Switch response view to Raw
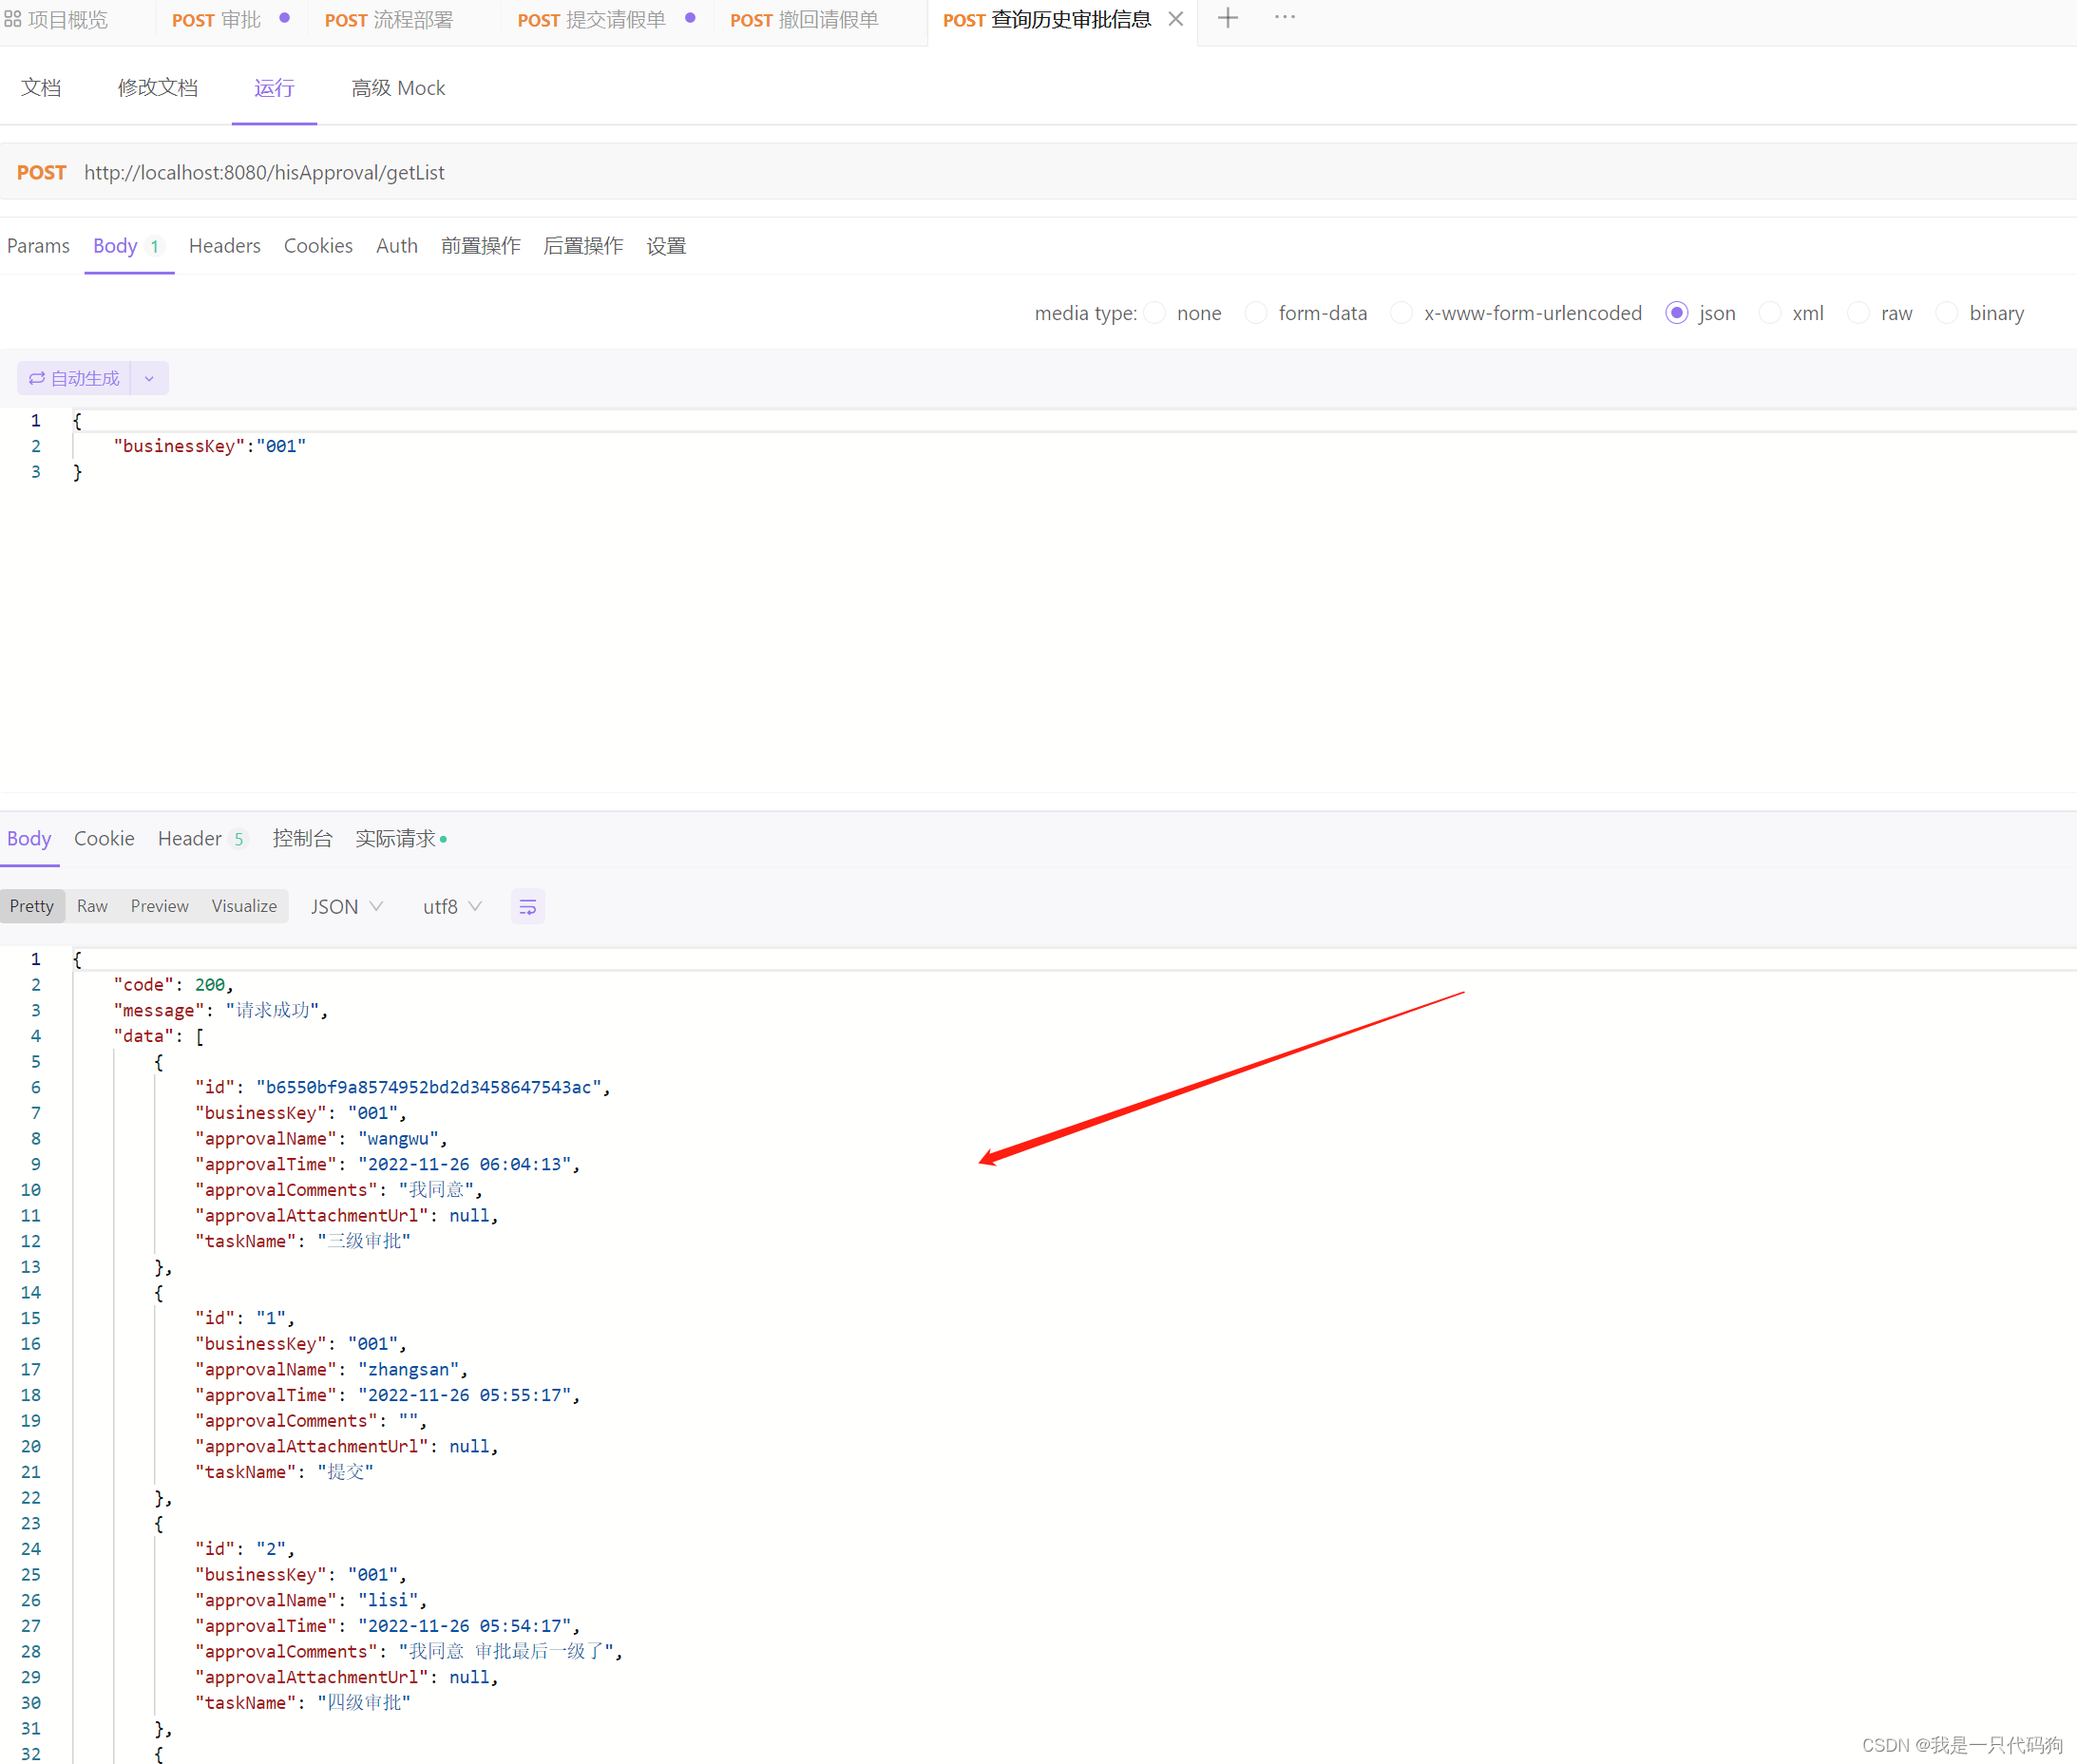The width and height of the screenshot is (2077, 1764). [92, 906]
